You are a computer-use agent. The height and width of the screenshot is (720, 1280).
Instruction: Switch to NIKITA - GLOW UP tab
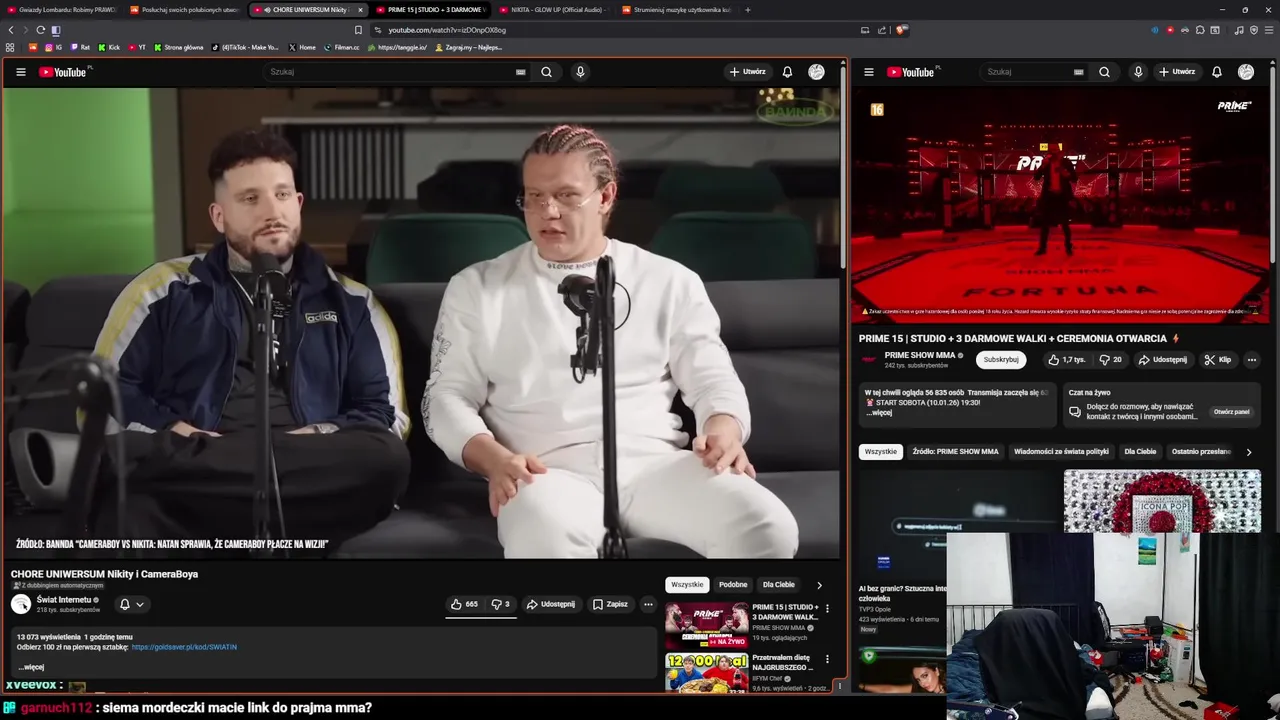554,10
